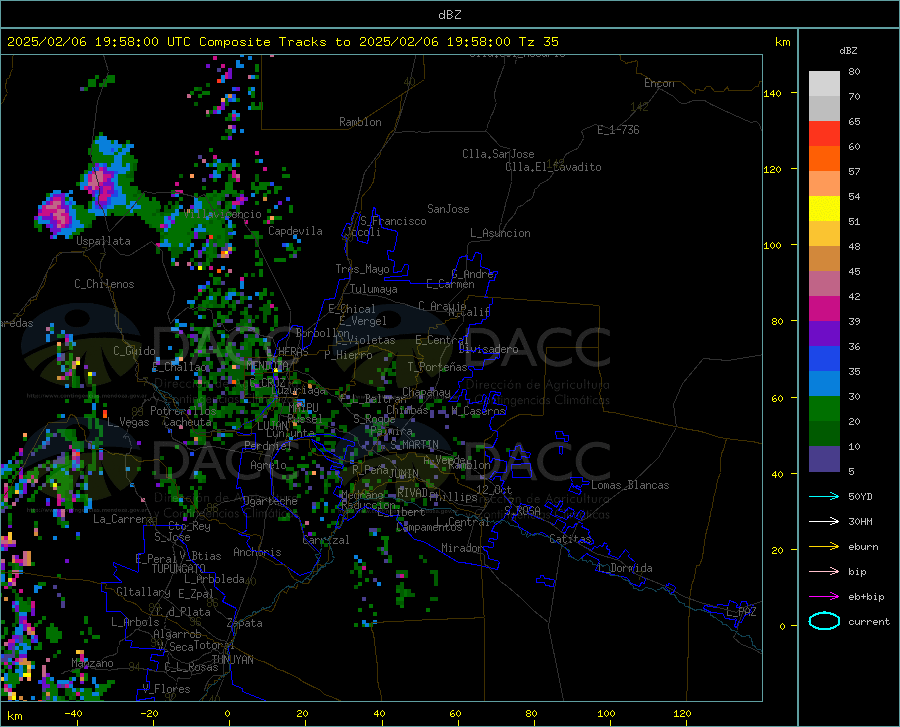Click the S_MARTIN map label
Image resolution: width=900 pixels, height=727 pixels.
pyautogui.click(x=414, y=445)
